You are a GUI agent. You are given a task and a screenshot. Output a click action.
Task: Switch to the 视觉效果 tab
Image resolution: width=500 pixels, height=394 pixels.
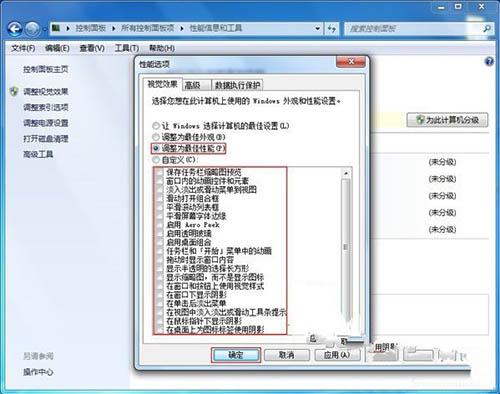tap(162, 84)
